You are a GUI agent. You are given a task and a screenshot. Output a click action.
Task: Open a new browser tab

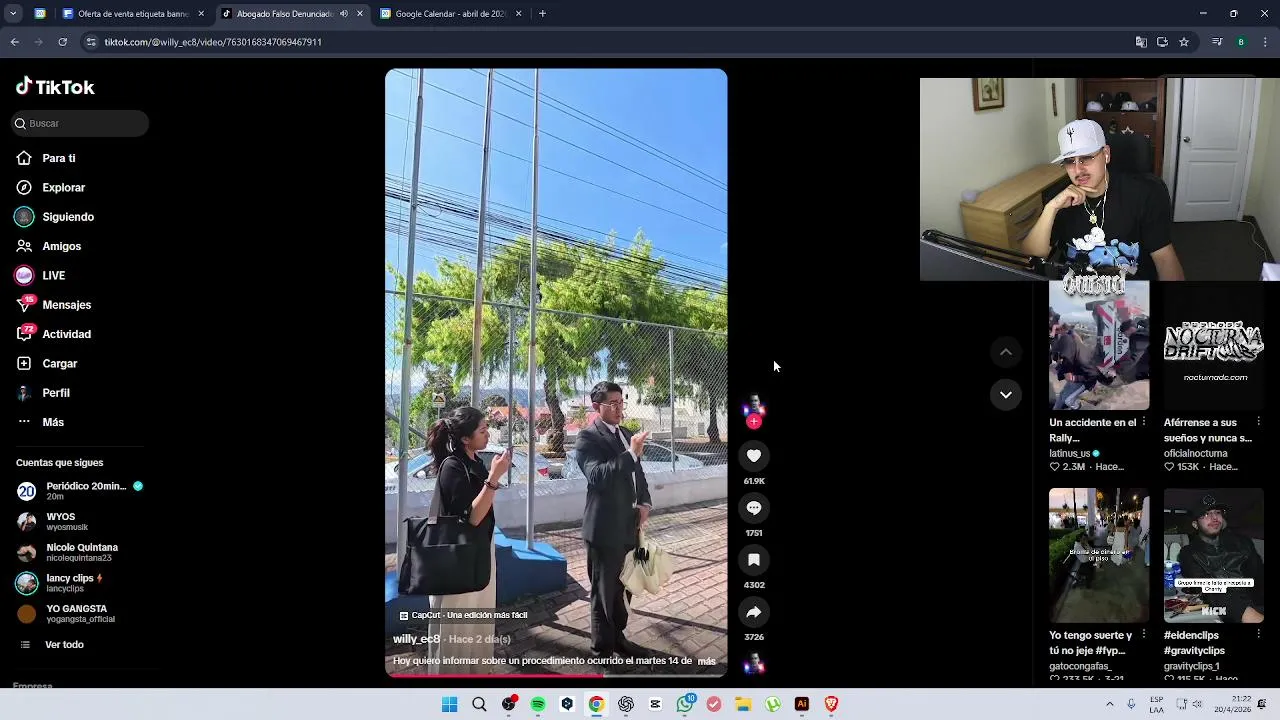tap(542, 14)
